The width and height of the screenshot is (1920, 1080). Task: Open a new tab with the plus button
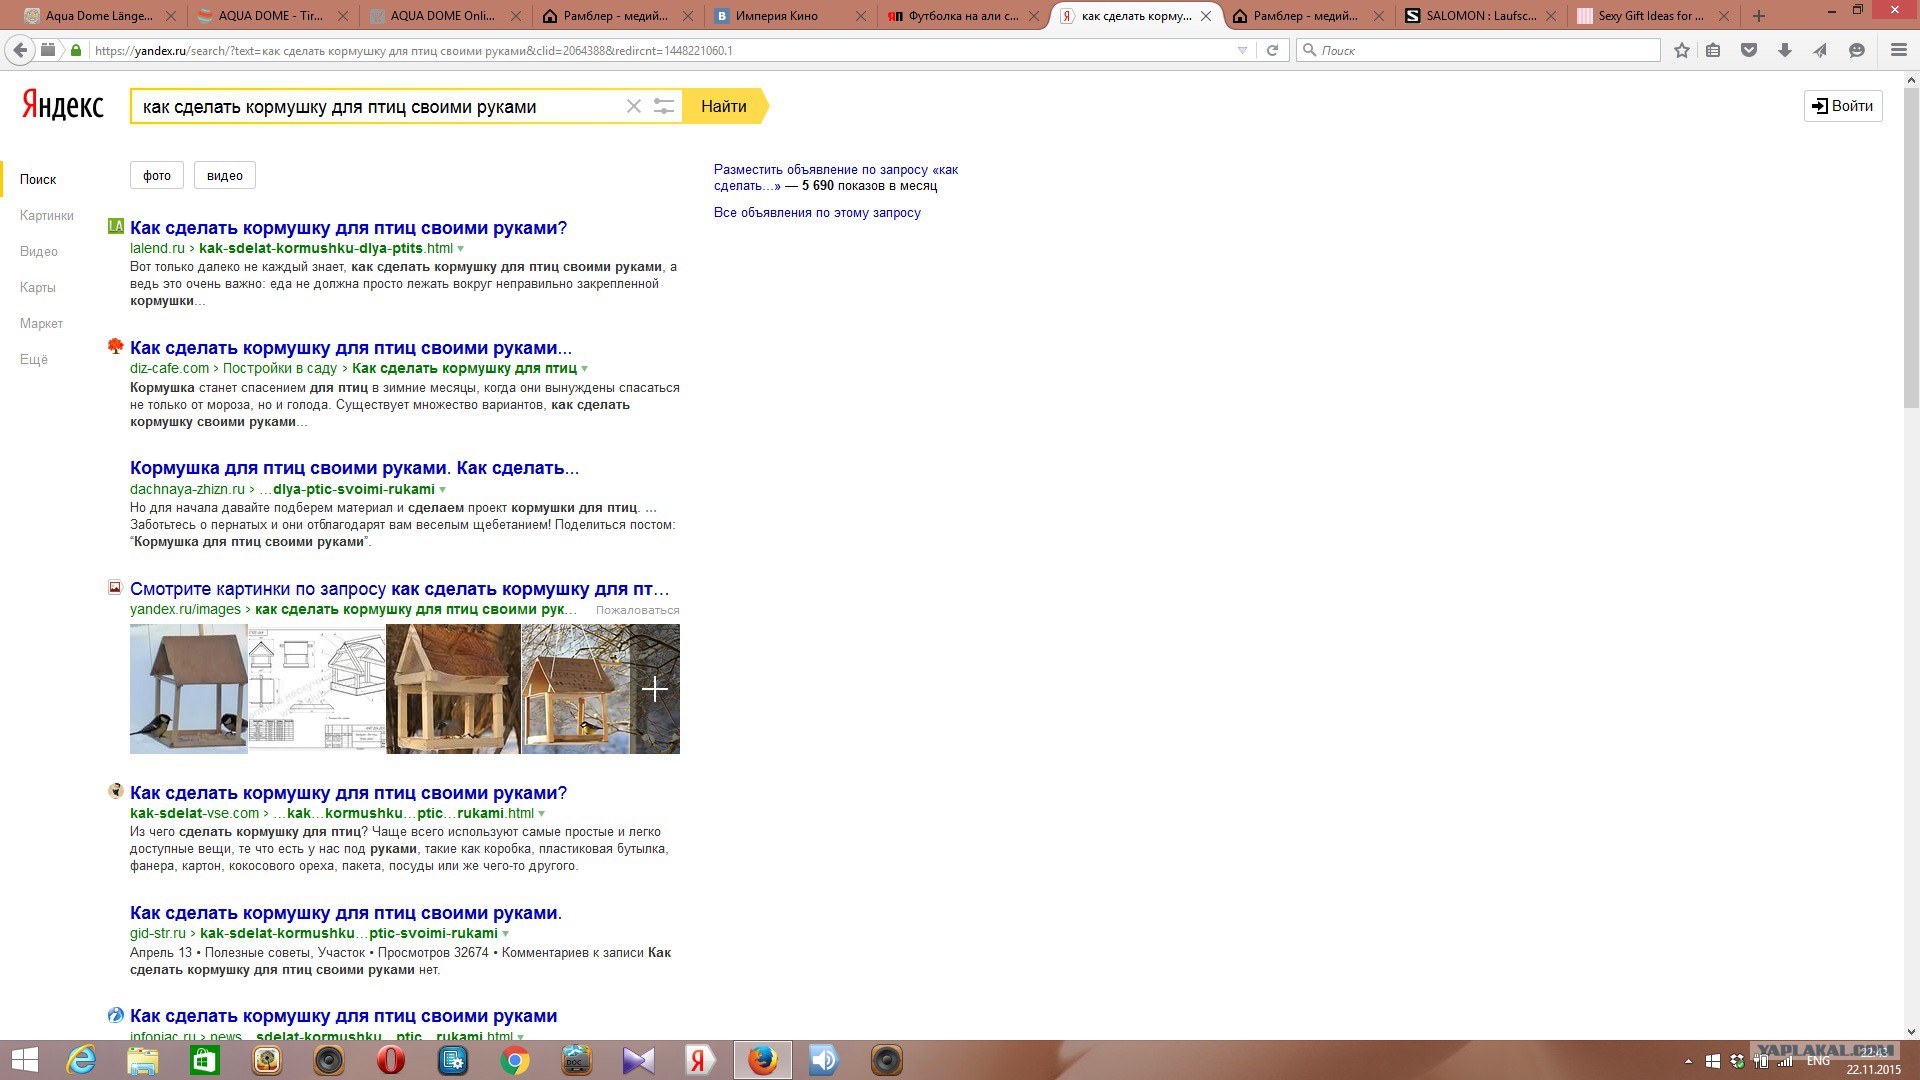[x=1759, y=16]
